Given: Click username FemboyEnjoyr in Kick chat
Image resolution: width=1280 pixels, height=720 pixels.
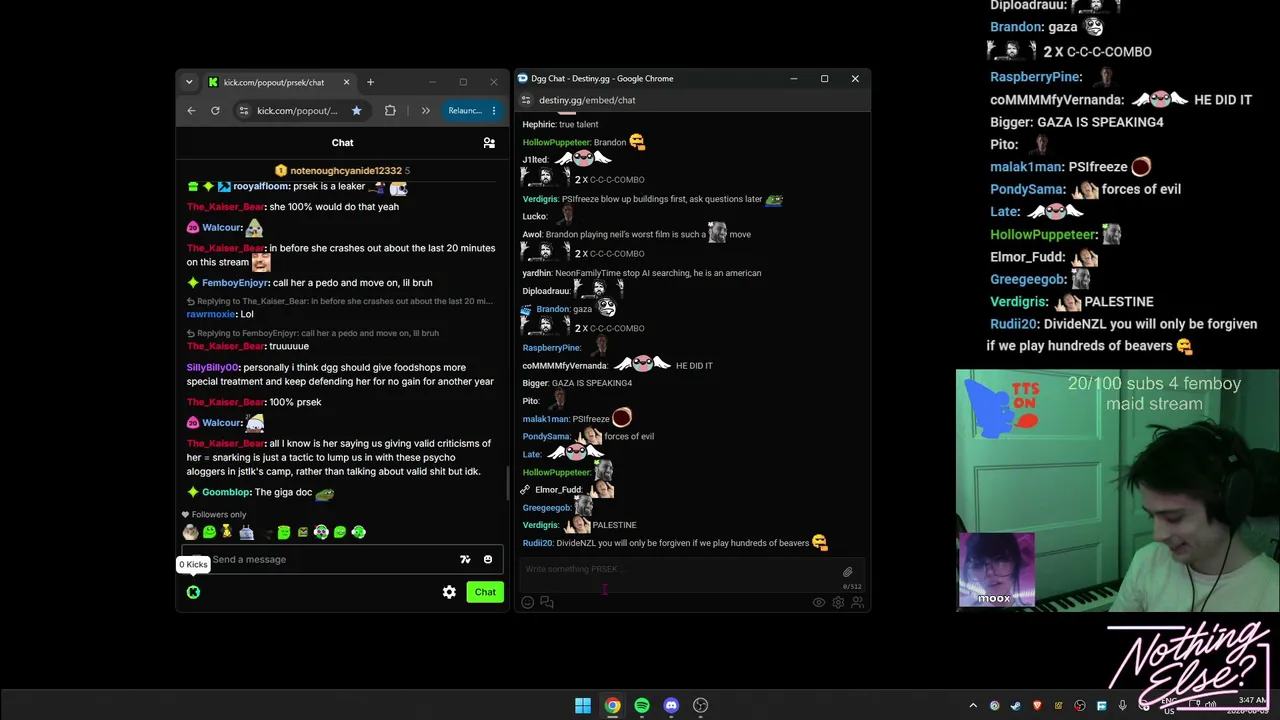Looking at the screenshot, I should point(235,283).
